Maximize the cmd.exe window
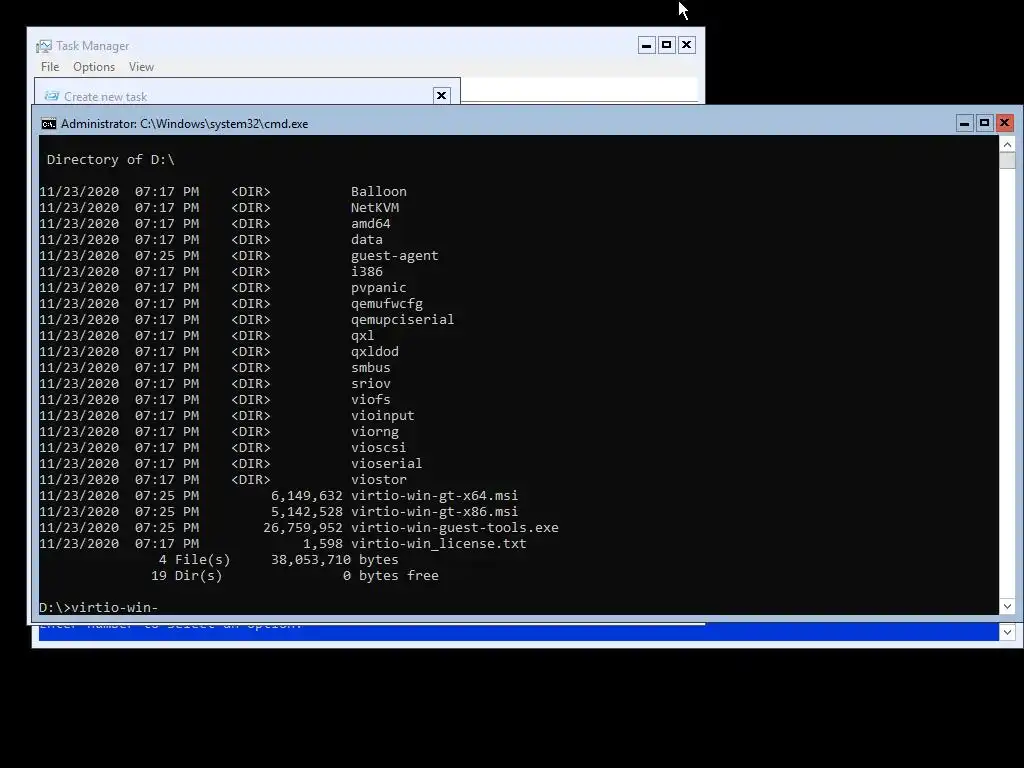Image resolution: width=1024 pixels, height=768 pixels. pos(984,123)
